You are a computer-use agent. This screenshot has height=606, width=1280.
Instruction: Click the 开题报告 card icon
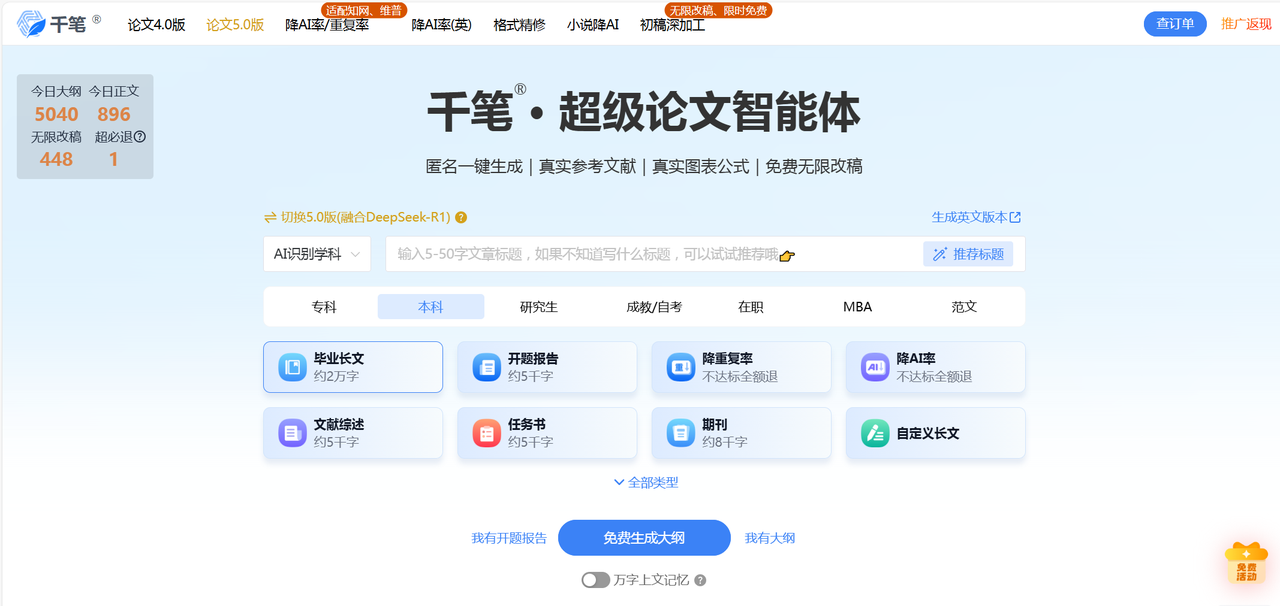[x=486, y=367]
